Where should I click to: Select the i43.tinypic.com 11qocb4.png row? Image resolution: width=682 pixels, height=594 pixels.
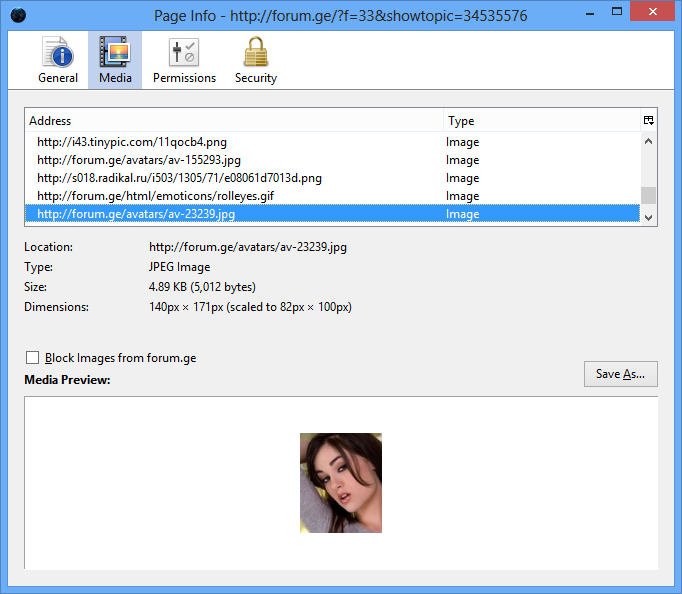pyautogui.click(x=333, y=142)
